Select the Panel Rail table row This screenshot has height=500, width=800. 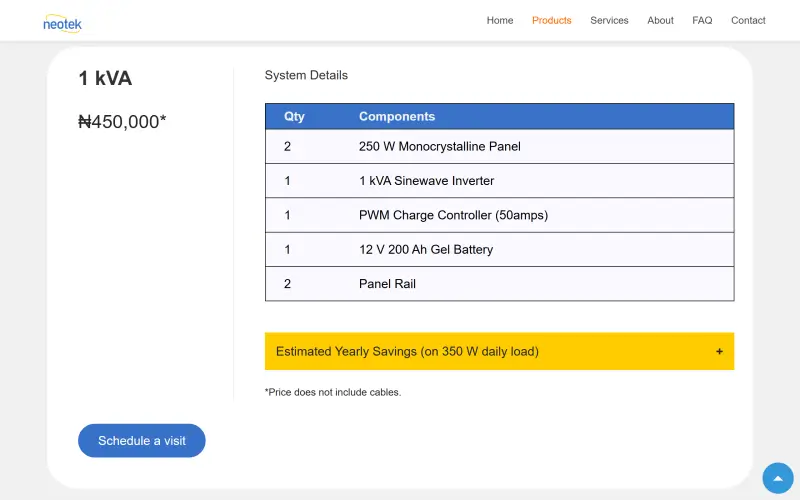click(x=499, y=284)
